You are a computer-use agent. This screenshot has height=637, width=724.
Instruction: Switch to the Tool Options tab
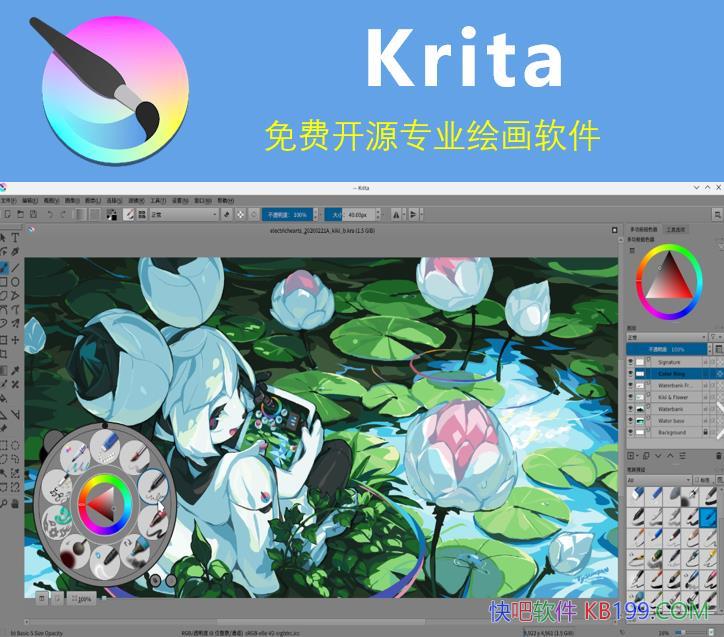point(676,229)
